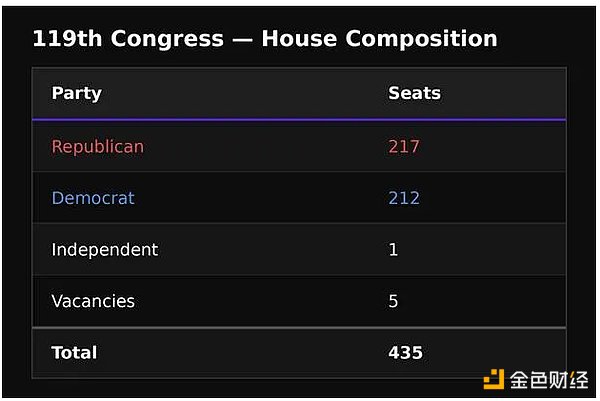This screenshot has width=600, height=401.
Task: Click the 119th Congress House Composition title
Action: click(x=265, y=39)
